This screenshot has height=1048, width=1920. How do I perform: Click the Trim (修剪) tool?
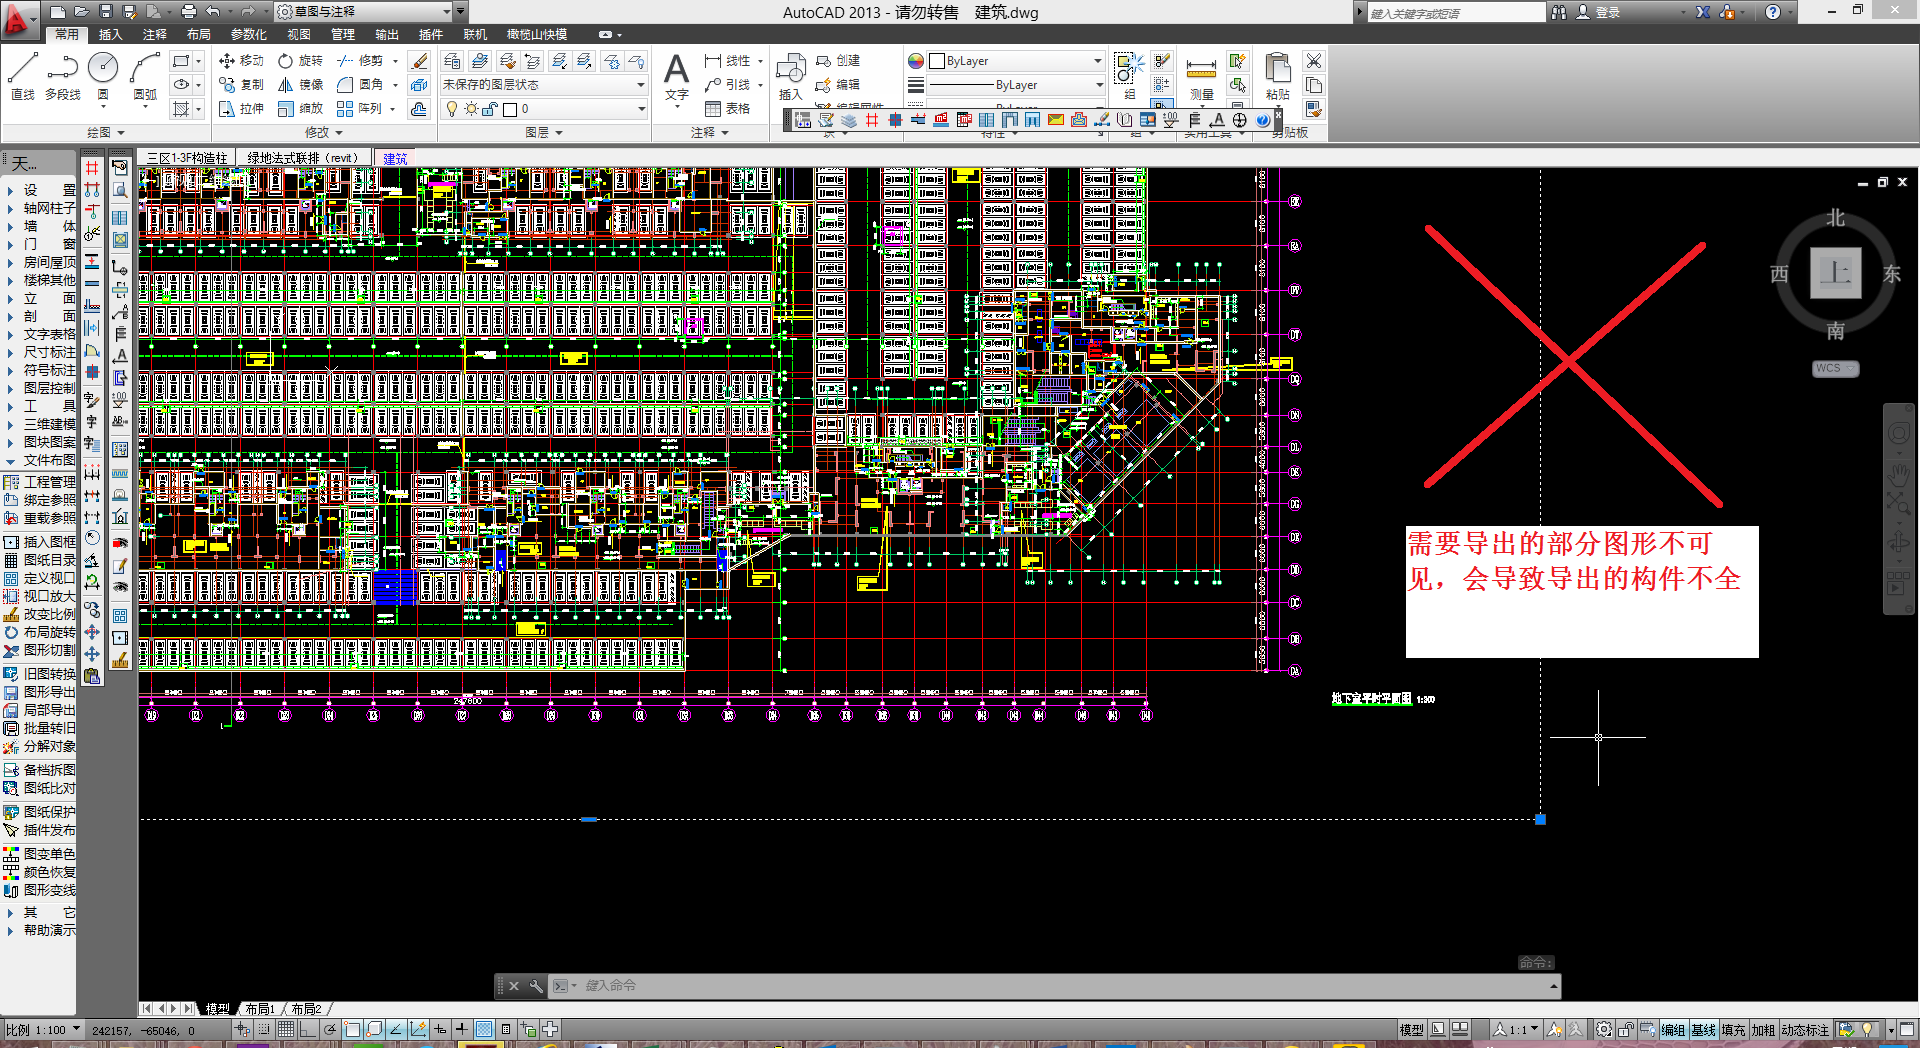tap(360, 60)
